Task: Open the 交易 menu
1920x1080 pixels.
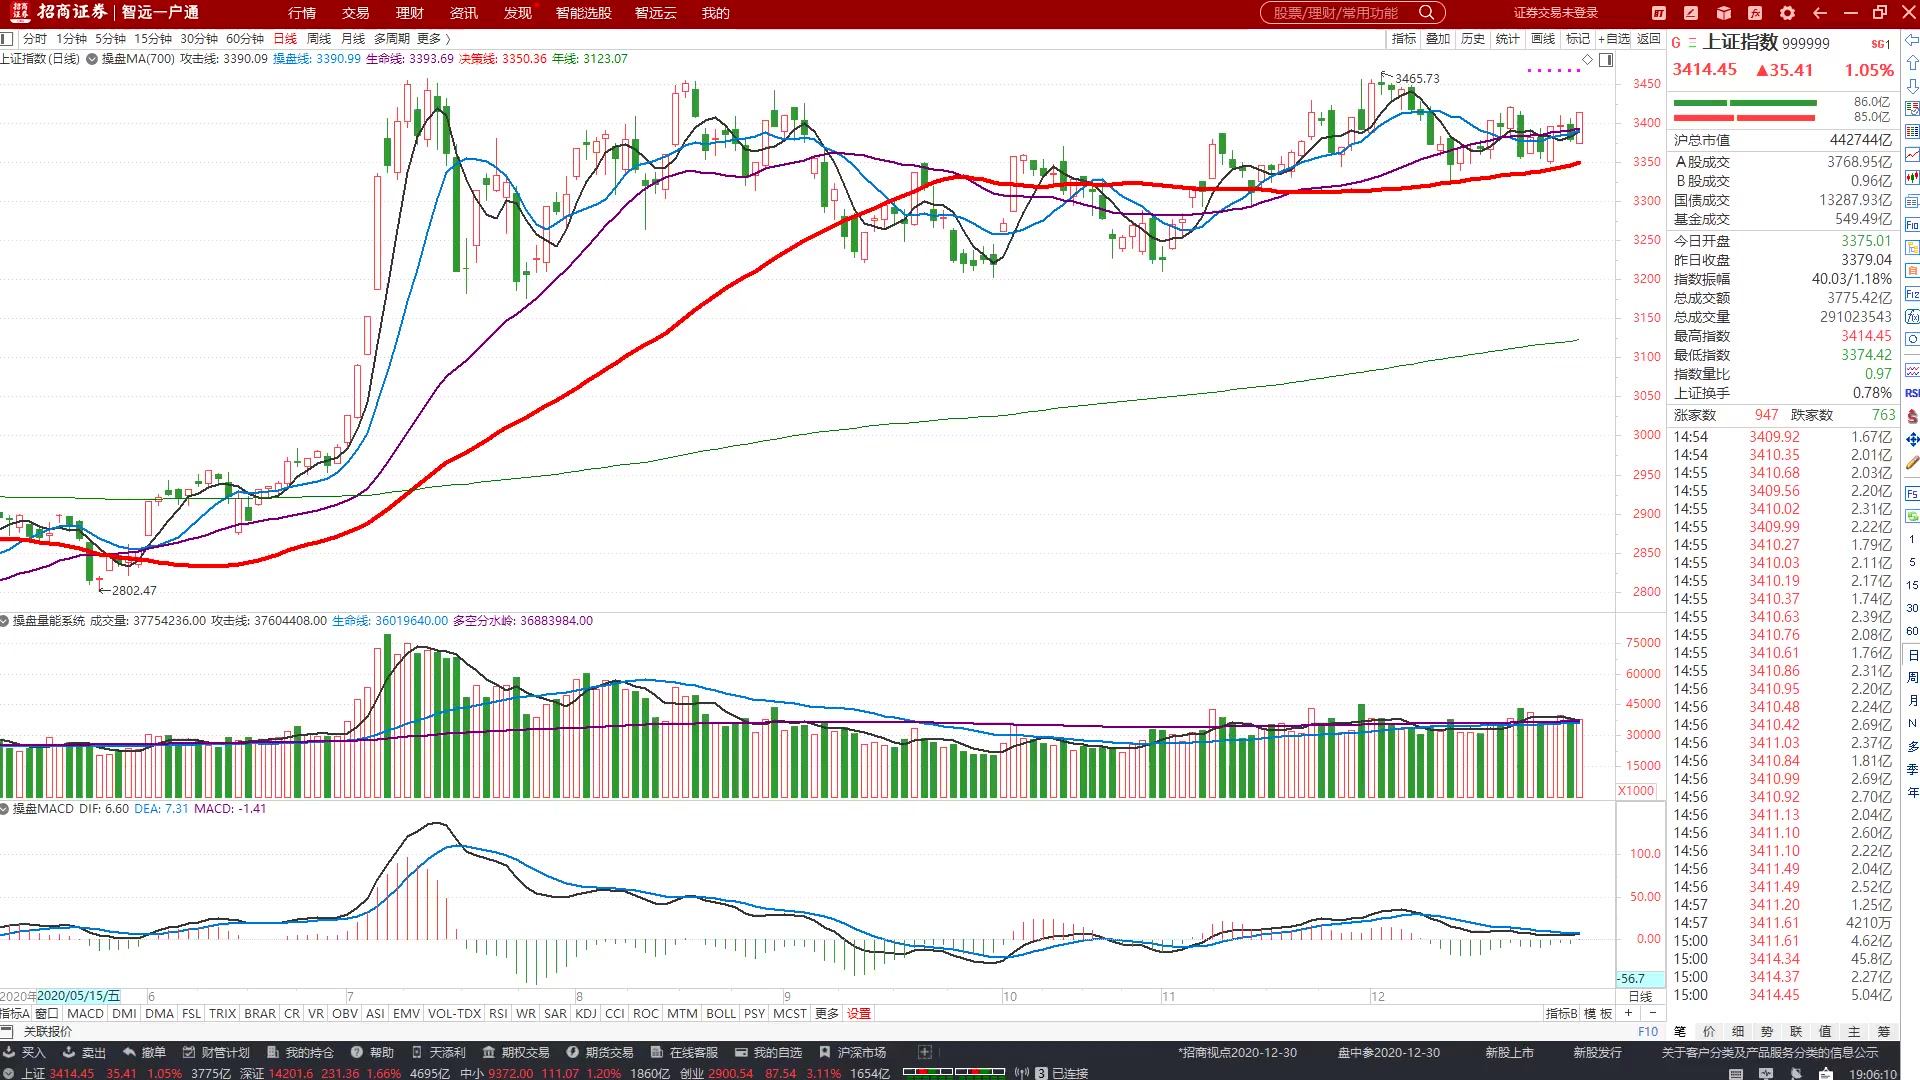Action: coord(355,13)
